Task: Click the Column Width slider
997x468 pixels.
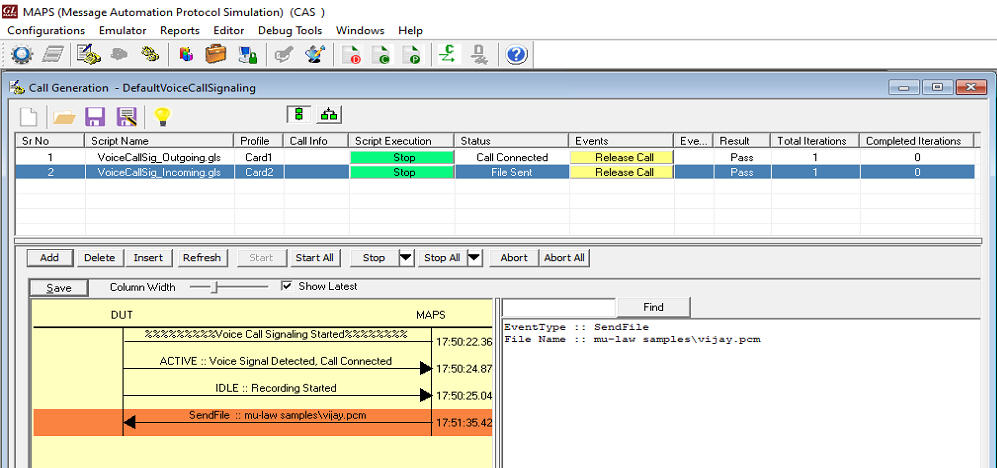Action: (229, 287)
